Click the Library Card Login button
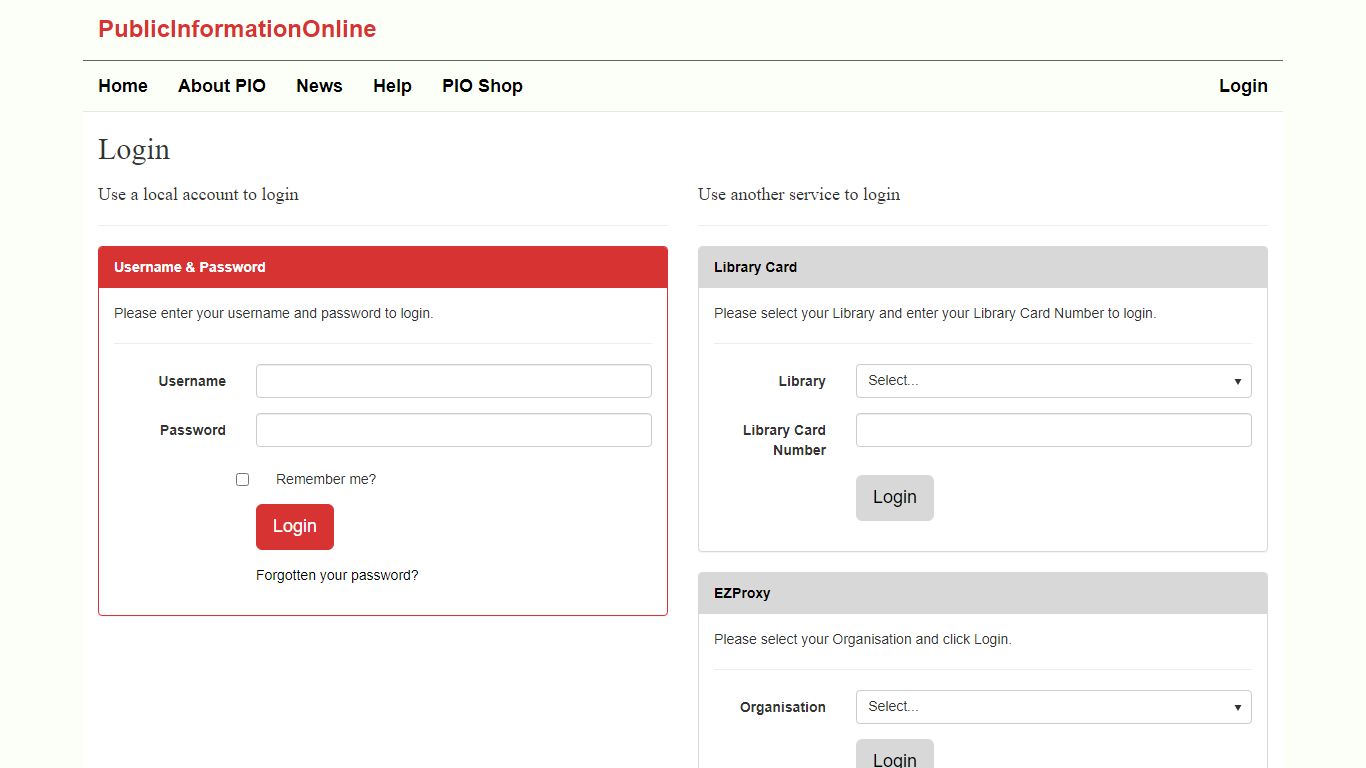The height and width of the screenshot is (768, 1366). click(895, 498)
